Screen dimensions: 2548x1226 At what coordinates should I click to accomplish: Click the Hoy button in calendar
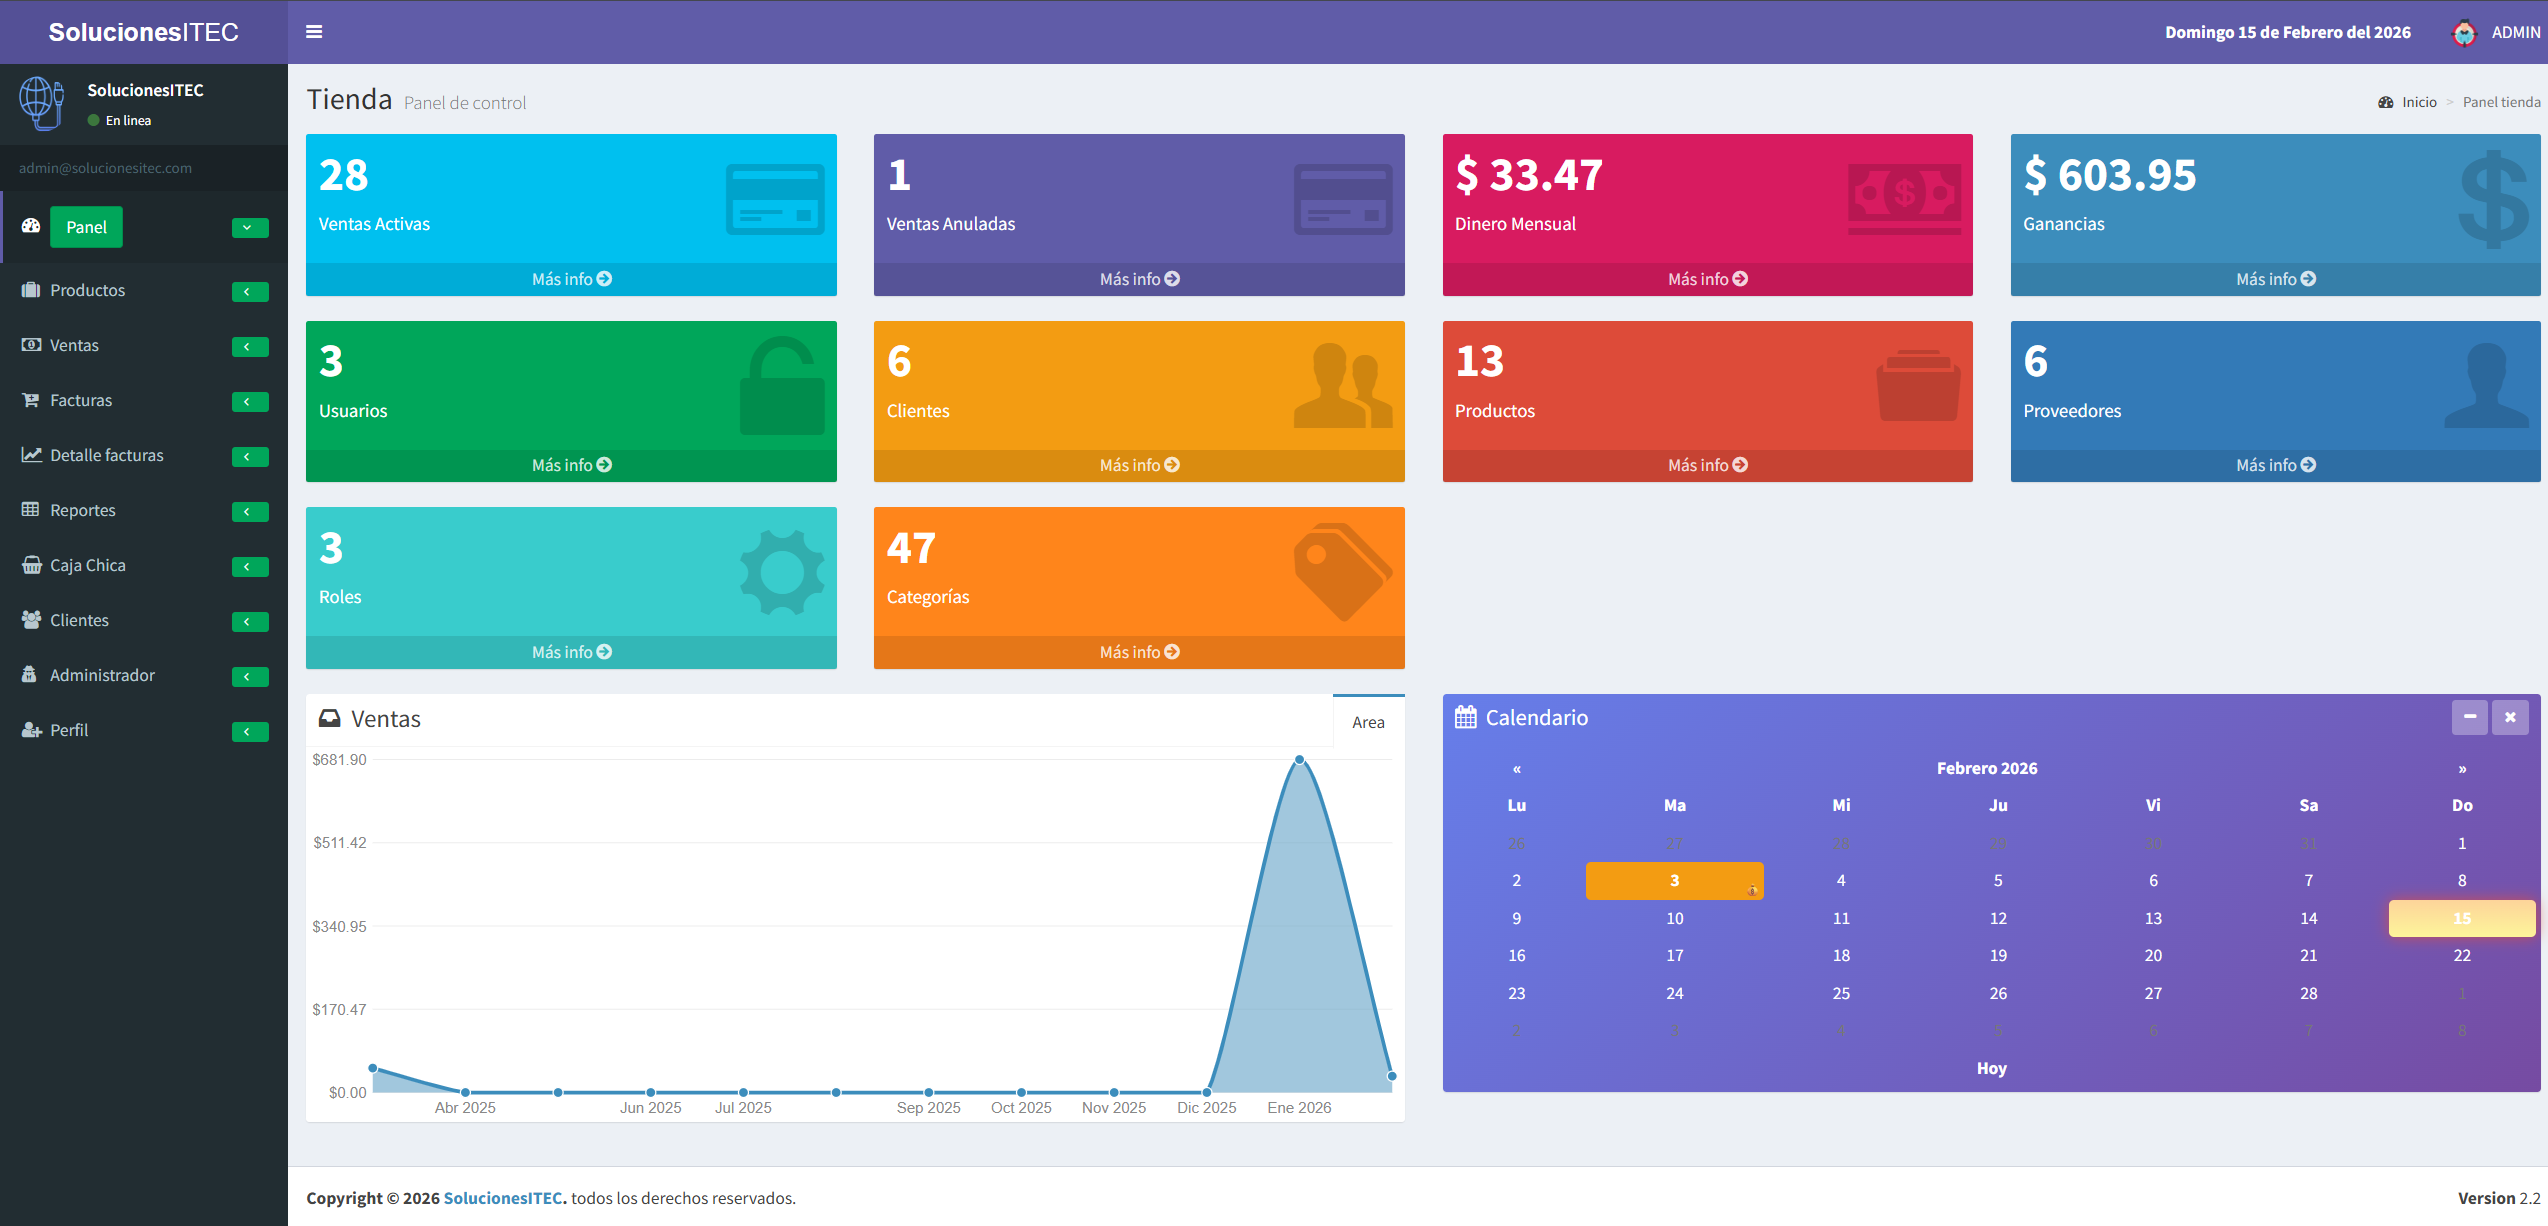[1991, 1068]
